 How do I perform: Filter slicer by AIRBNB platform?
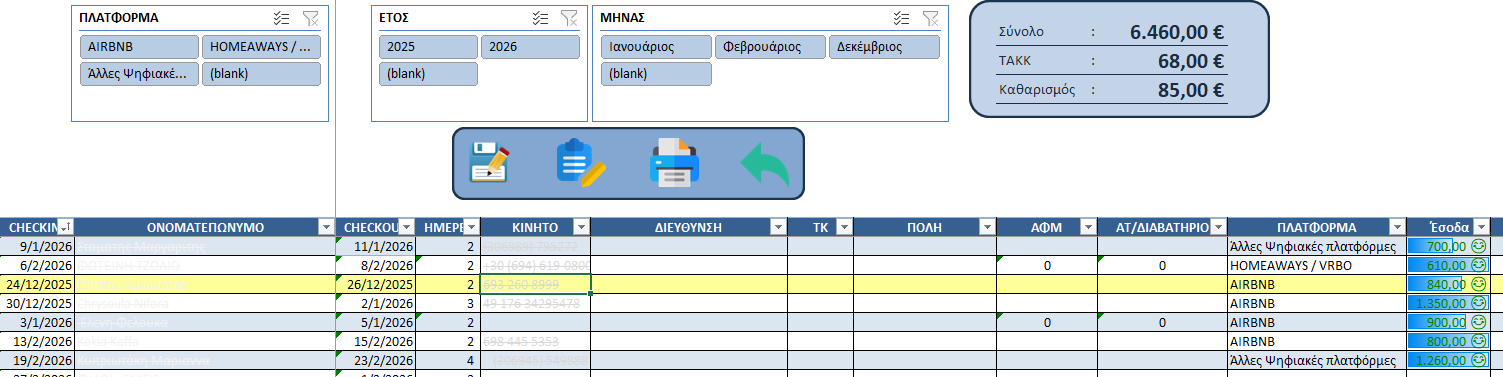[x=139, y=47]
